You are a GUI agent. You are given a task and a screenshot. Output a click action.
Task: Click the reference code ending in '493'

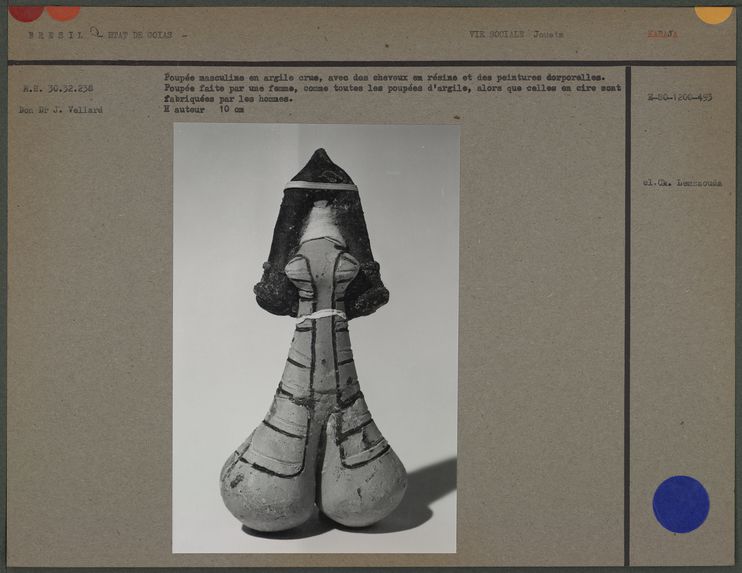click(679, 97)
